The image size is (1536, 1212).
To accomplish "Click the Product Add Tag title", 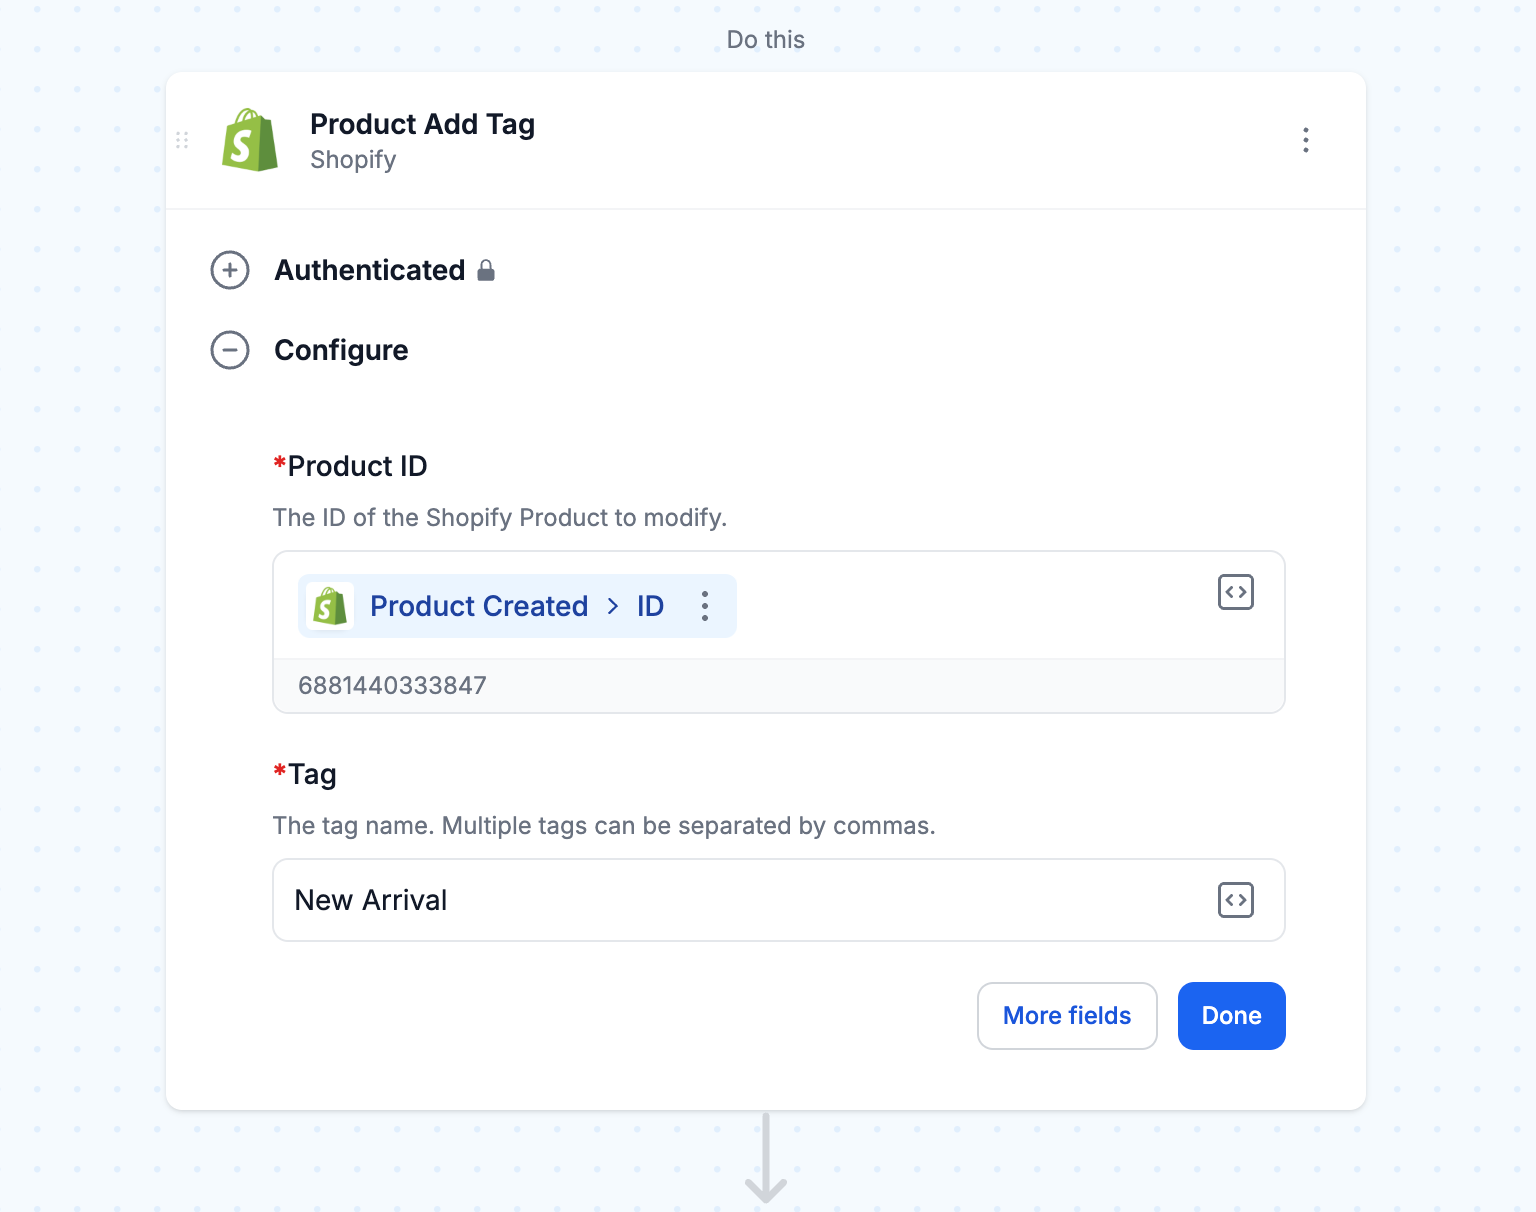I will click(422, 124).
